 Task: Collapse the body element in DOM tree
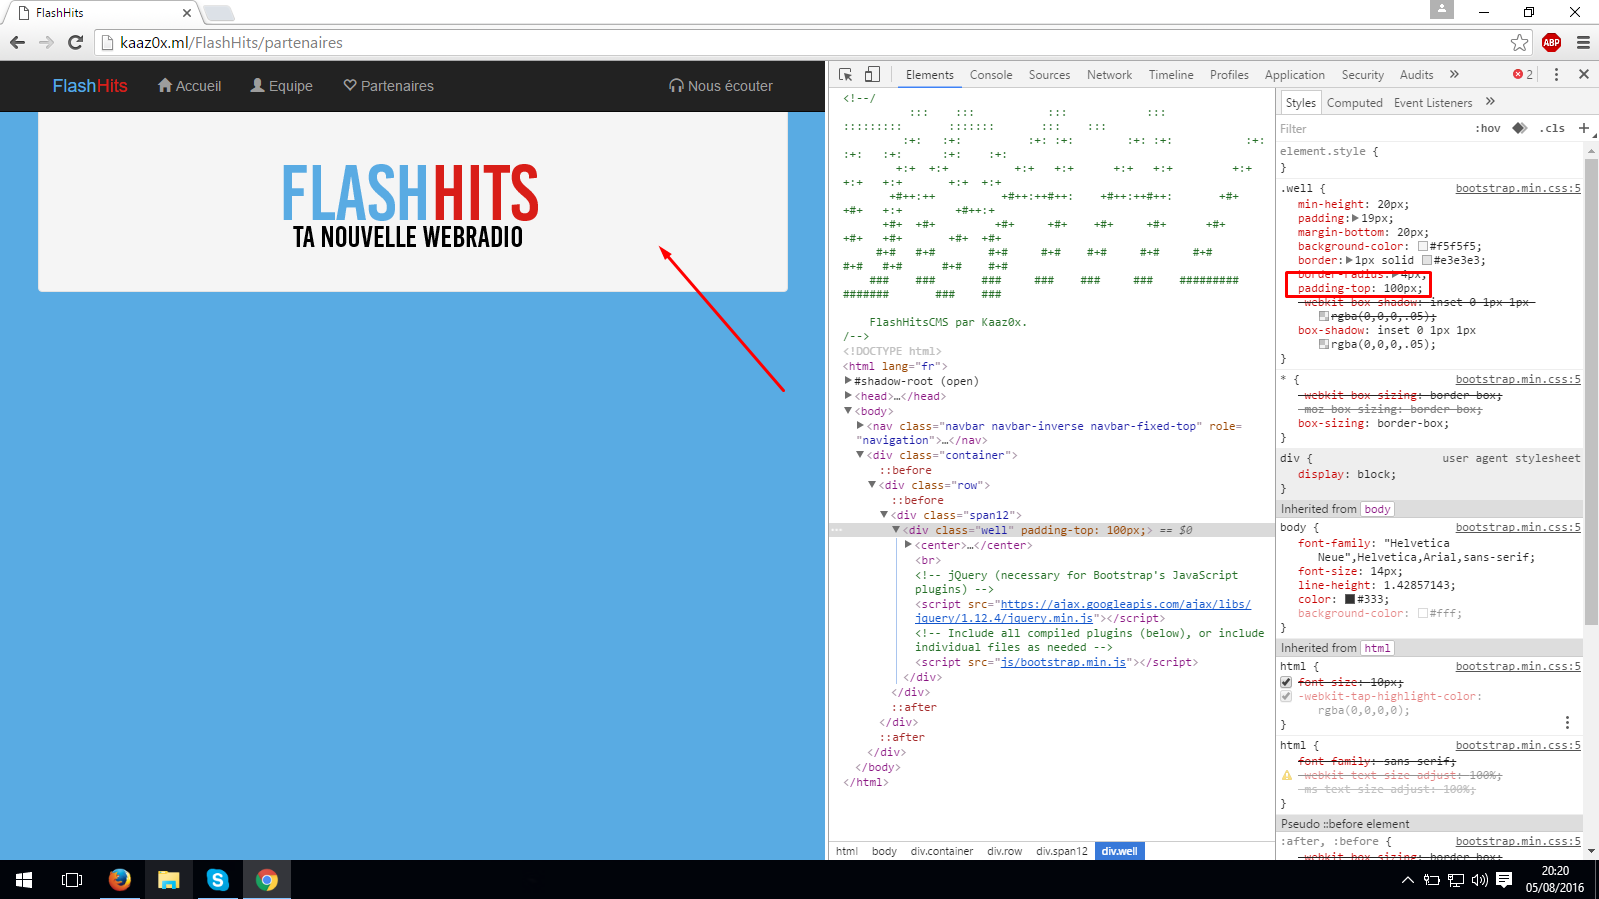click(848, 411)
